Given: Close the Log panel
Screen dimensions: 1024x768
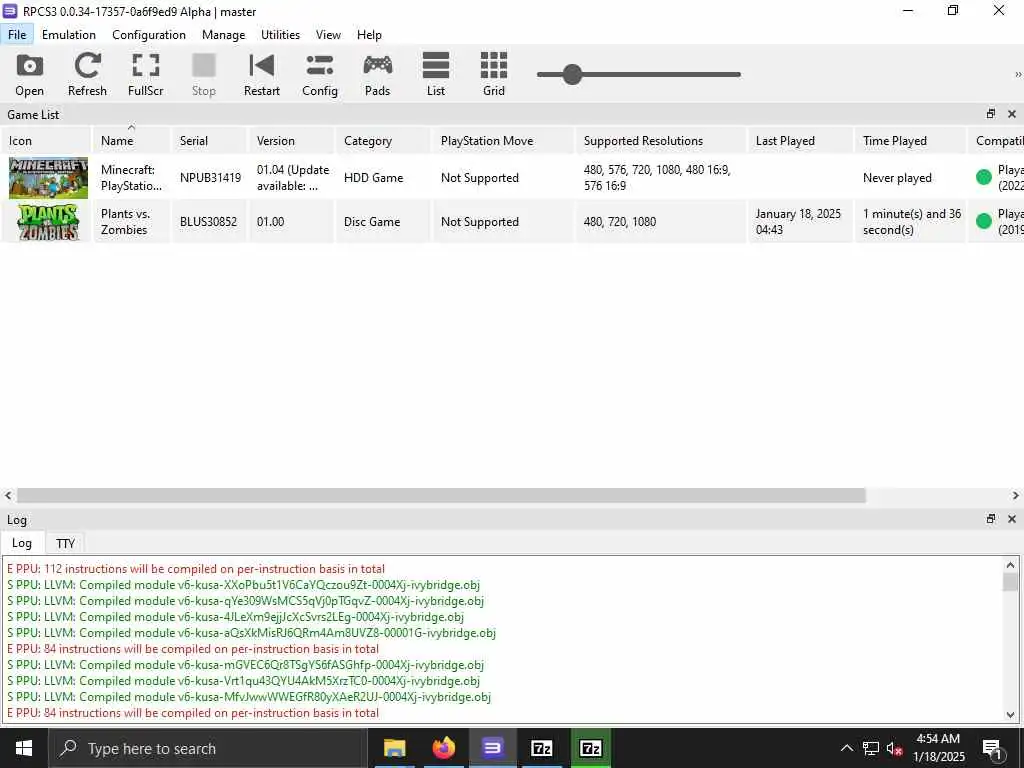Looking at the screenshot, I should pos(1012,519).
